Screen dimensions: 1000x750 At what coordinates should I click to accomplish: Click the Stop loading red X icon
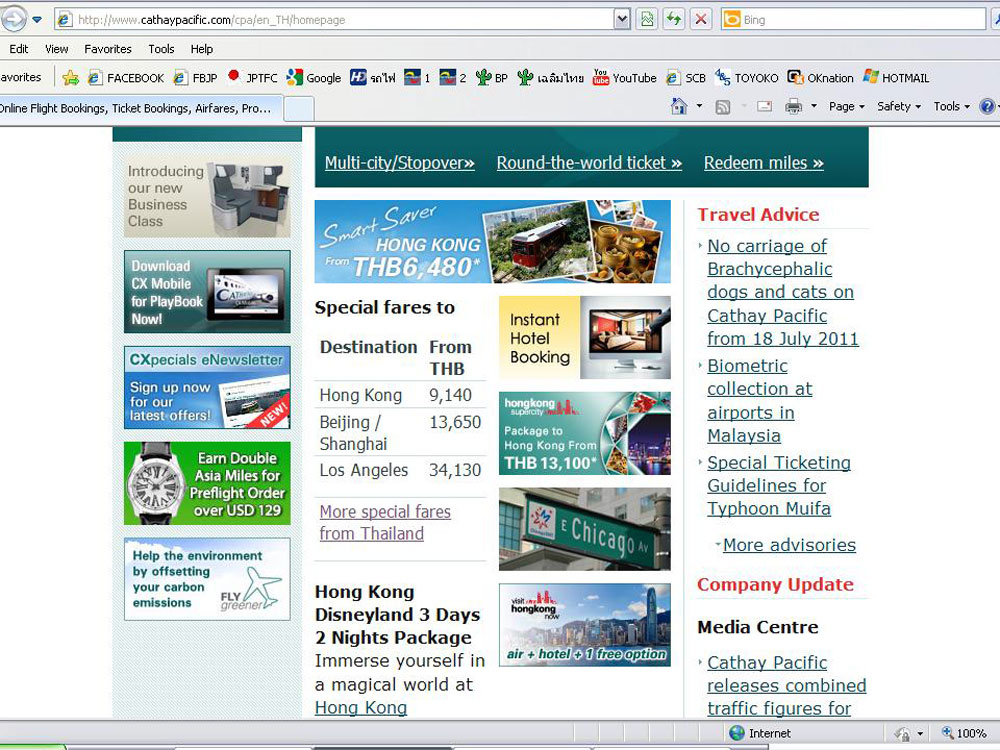tap(701, 20)
